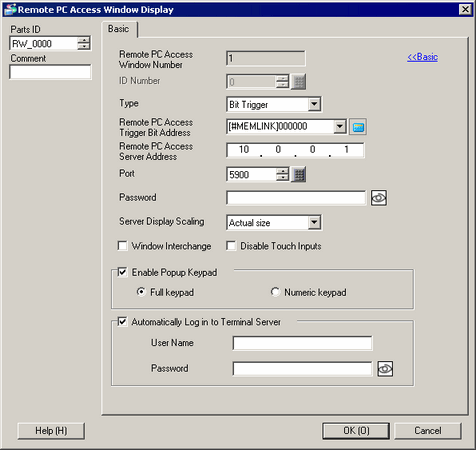The width and height of the screenshot is (476, 450).
Task: Show server password with eye icon
Action: [x=379, y=198]
